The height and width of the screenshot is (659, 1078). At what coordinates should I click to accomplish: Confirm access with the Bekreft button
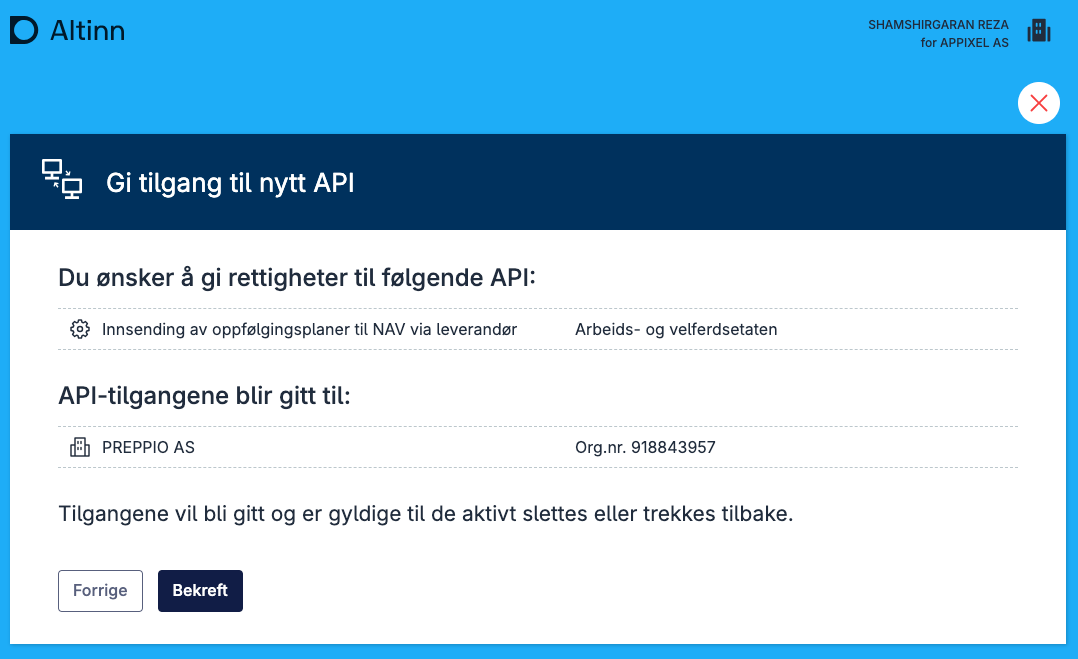point(200,590)
